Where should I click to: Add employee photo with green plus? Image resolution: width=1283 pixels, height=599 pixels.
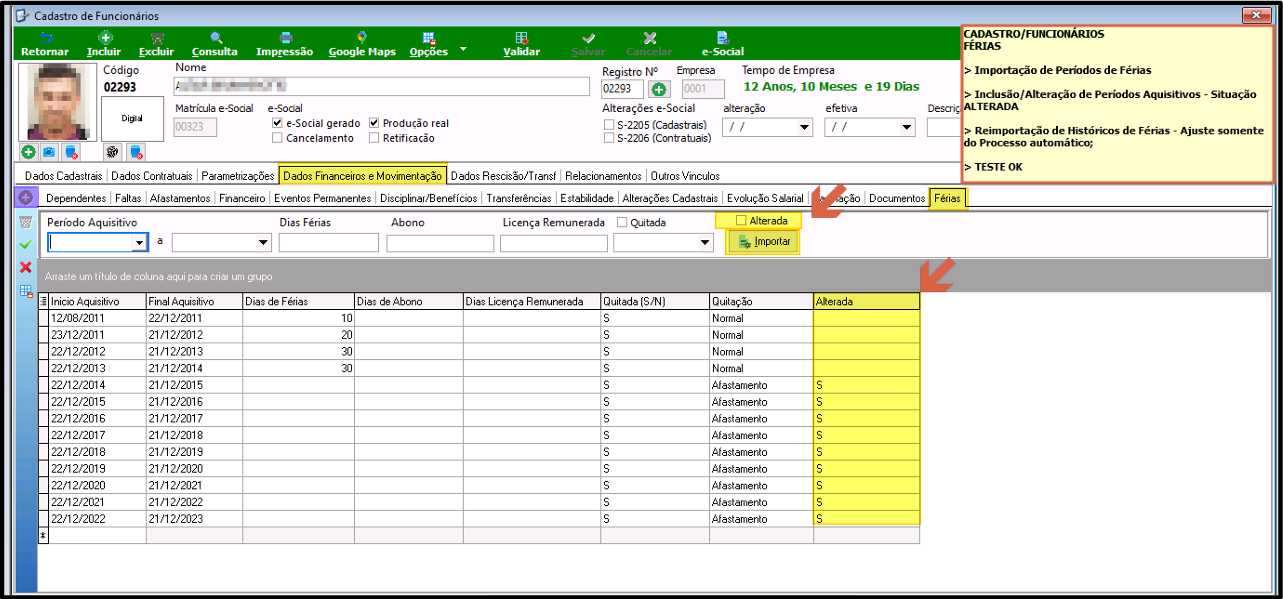(28, 152)
